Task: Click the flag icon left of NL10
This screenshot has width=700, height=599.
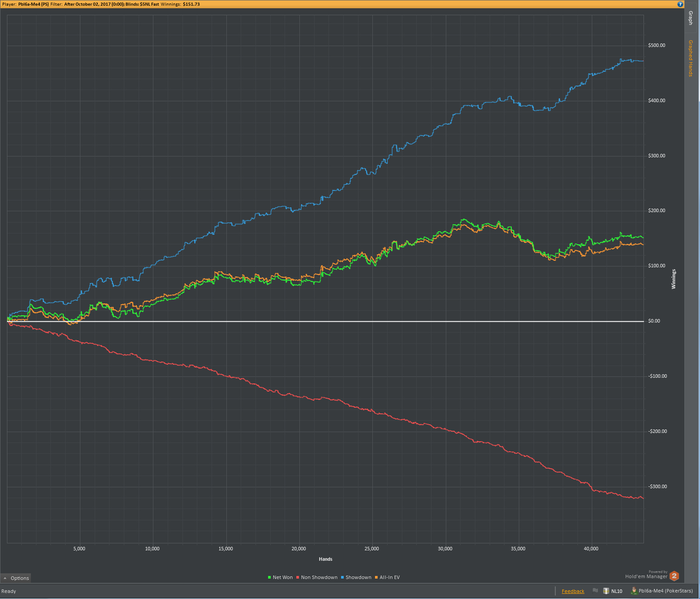Action: click(x=595, y=591)
